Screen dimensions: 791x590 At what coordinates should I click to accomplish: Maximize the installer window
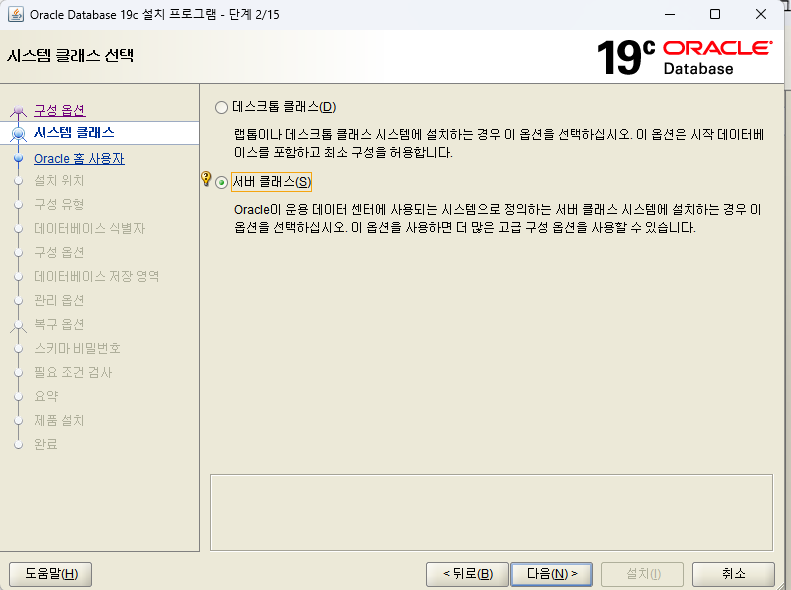point(715,14)
